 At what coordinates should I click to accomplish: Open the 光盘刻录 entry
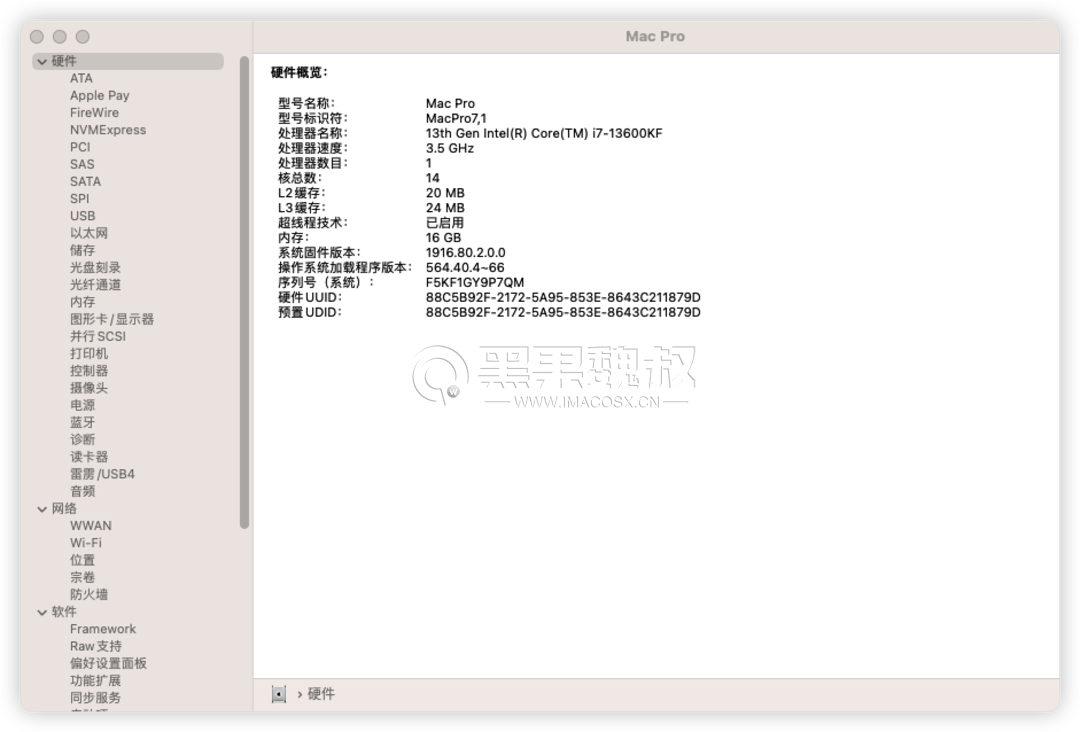pyautogui.click(x=95, y=268)
